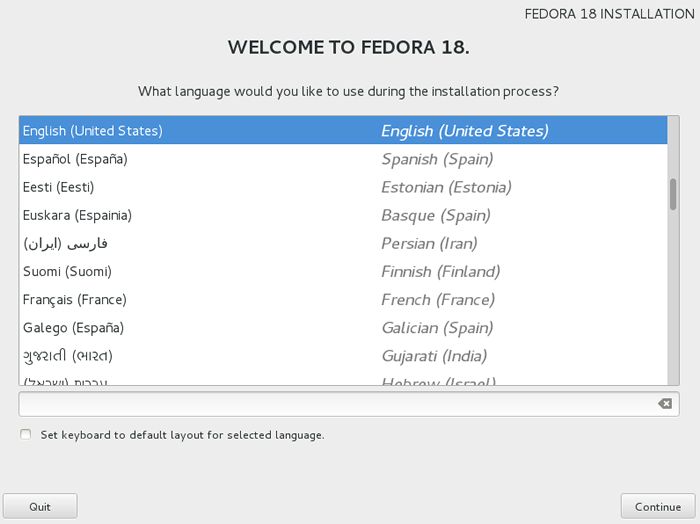Click the Quit button
This screenshot has height=524, width=700.
[x=40, y=507]
